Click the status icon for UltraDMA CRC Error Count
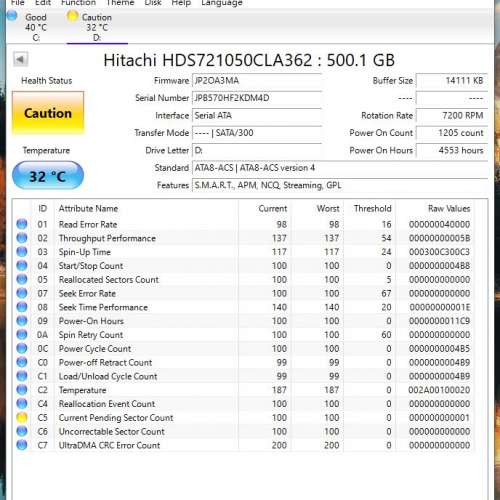Screen dimensions: 500x500 coord(22,445)
